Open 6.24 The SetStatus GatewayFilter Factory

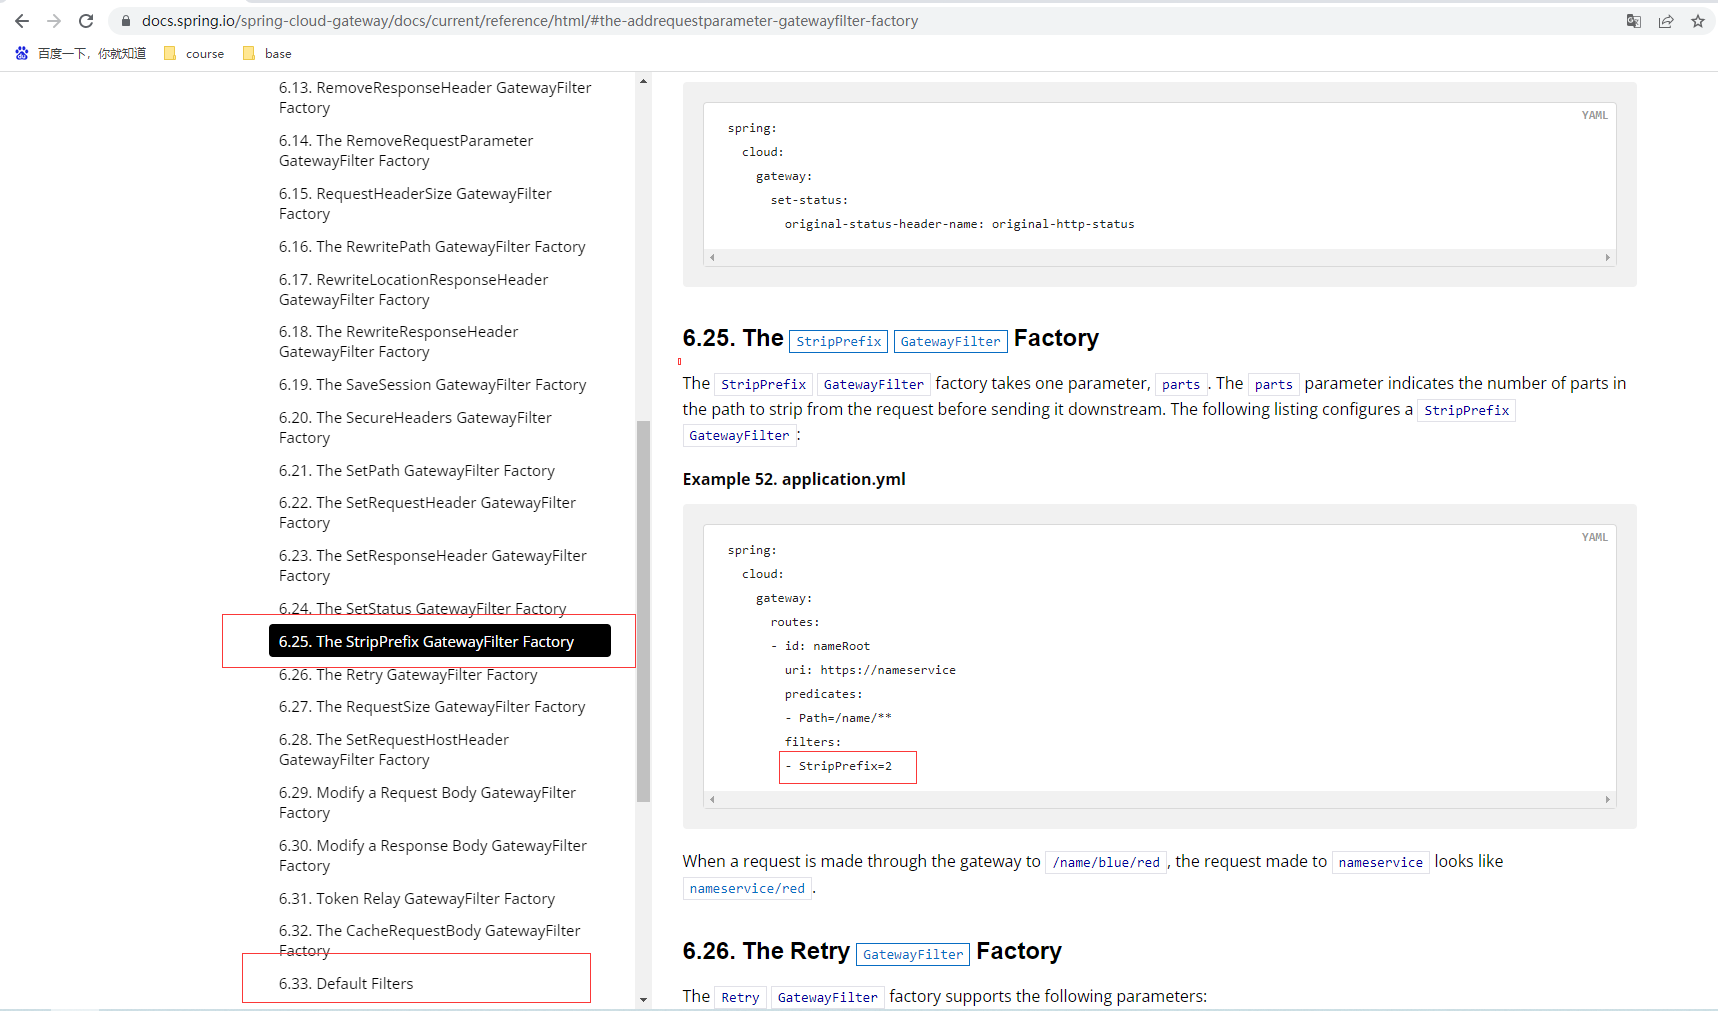[x=422, y=609]
